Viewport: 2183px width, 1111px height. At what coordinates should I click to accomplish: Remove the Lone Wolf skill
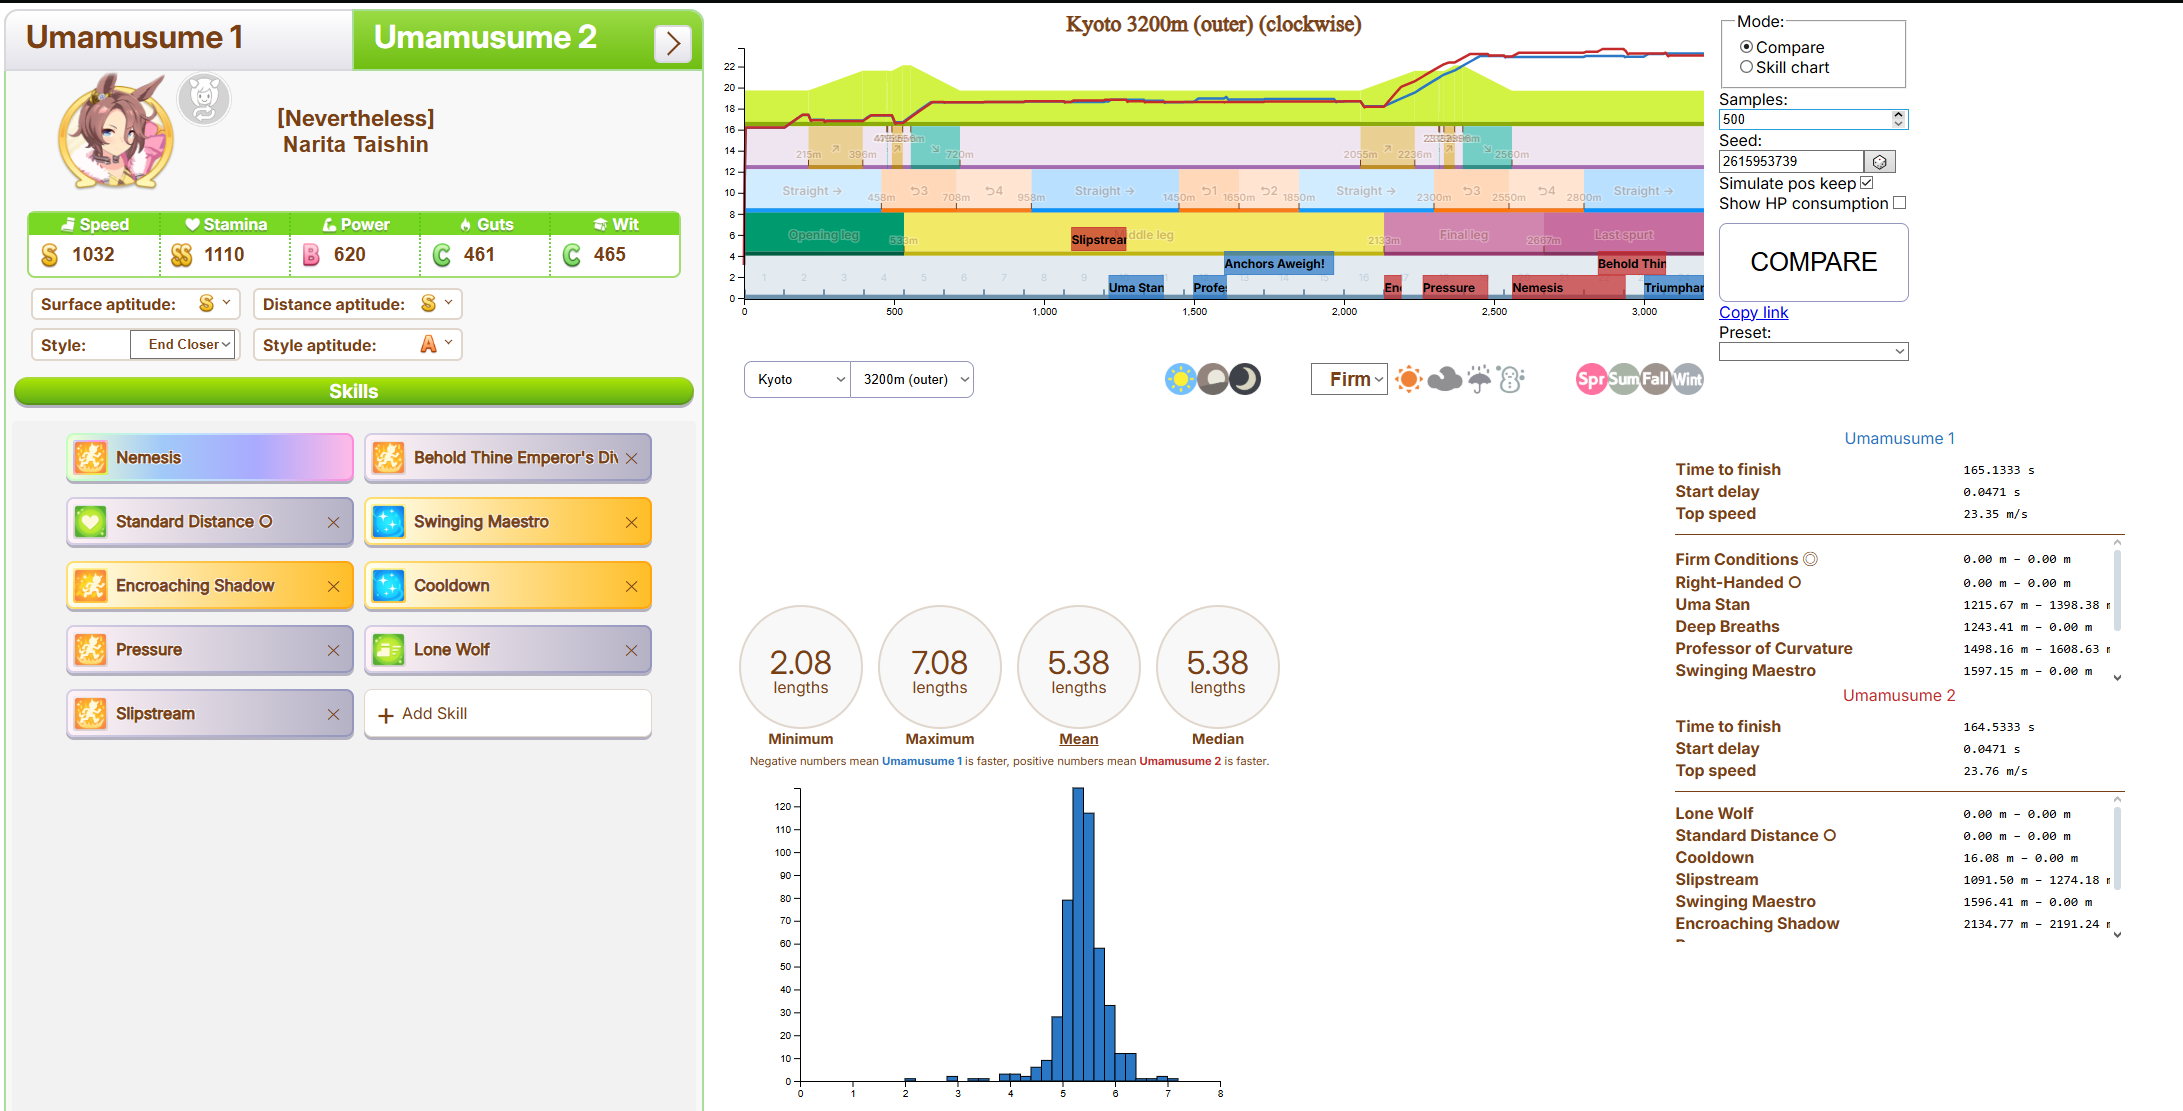tap(632, 650)
